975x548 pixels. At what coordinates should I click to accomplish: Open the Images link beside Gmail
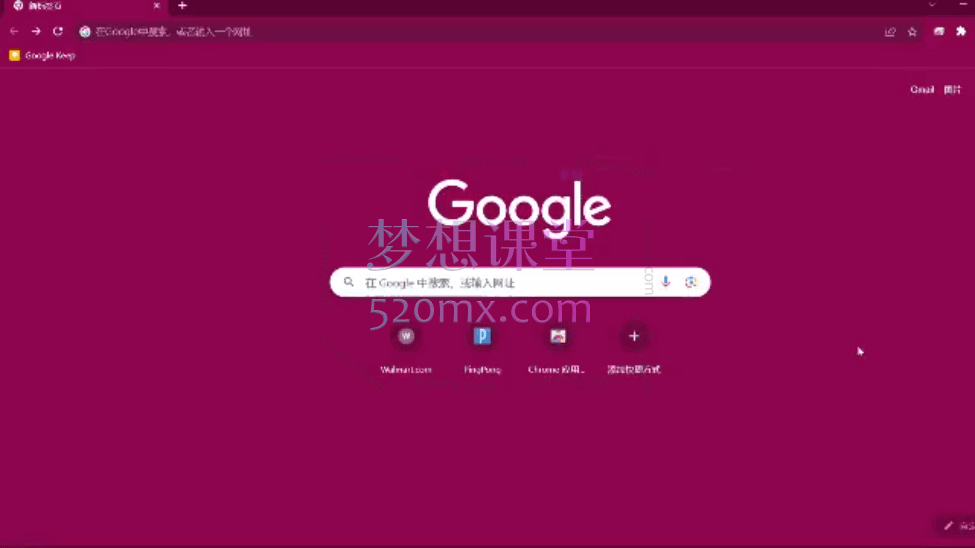[x=952, y=90]
